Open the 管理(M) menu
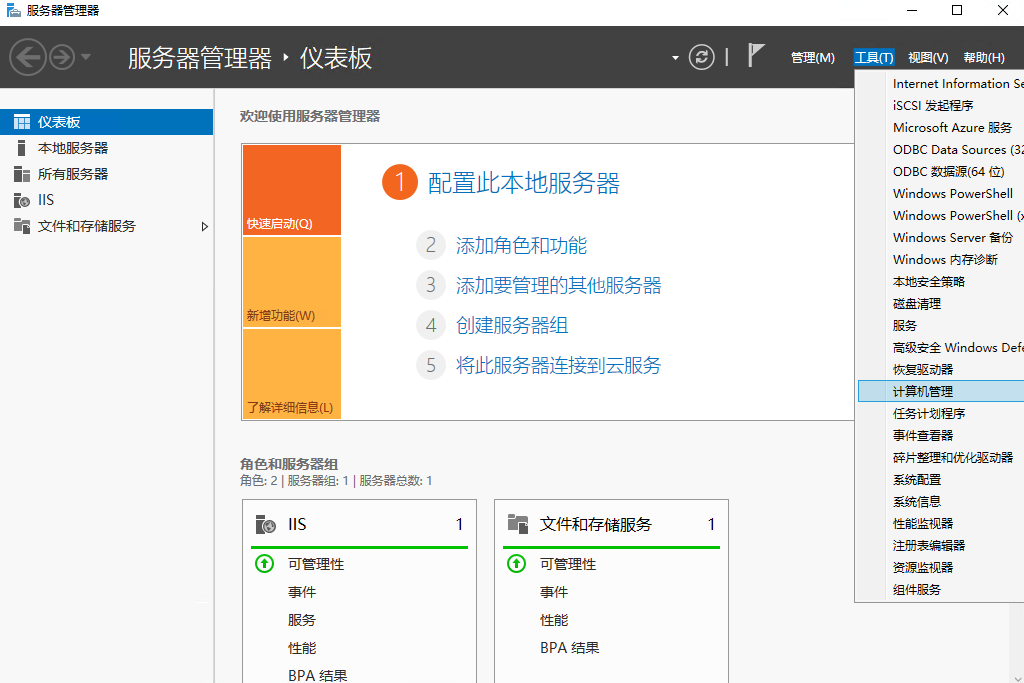The image size is (1024, 683). (812, 58)
